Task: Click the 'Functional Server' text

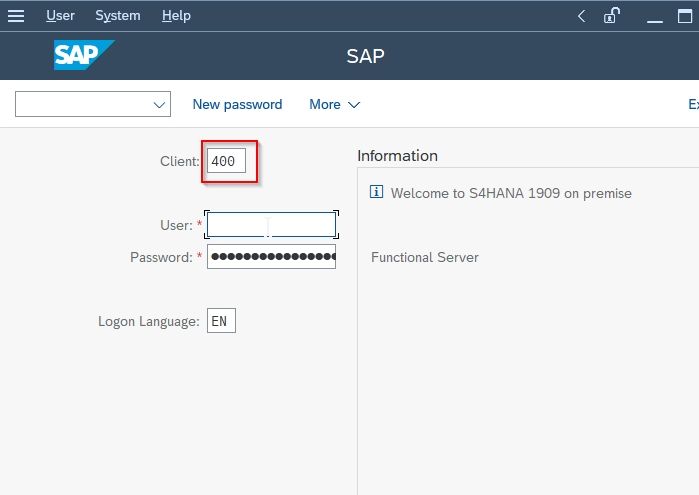Action: coord(424,257)
